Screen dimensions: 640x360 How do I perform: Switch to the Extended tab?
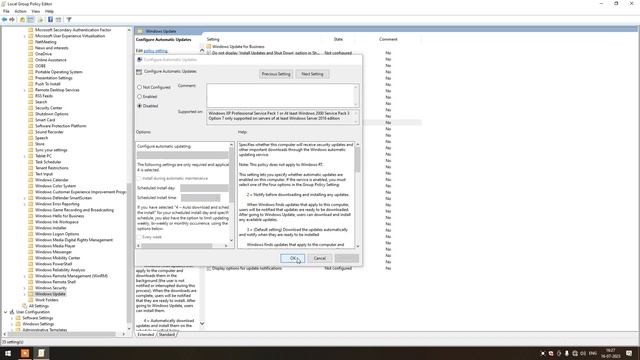pyautogui.click(x=146, y=335)
